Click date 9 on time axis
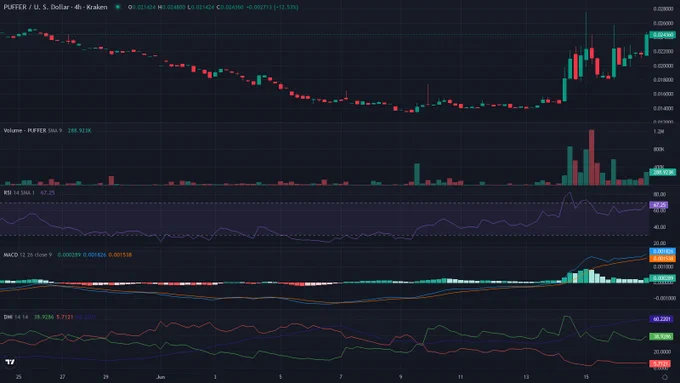 [401, 377]
